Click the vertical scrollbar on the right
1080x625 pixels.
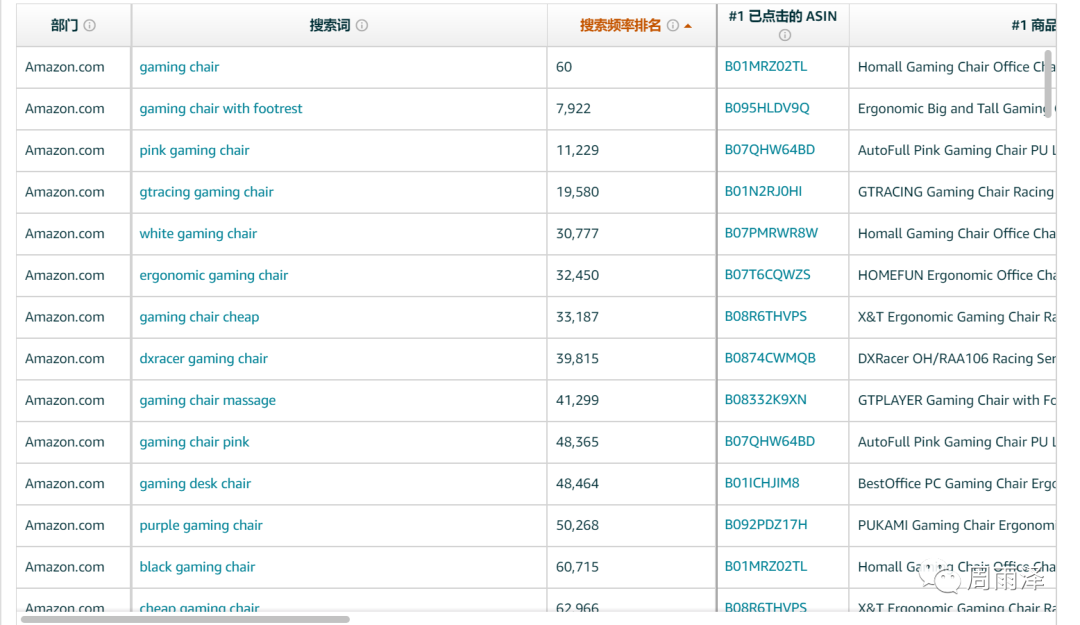coord(1048,83)
